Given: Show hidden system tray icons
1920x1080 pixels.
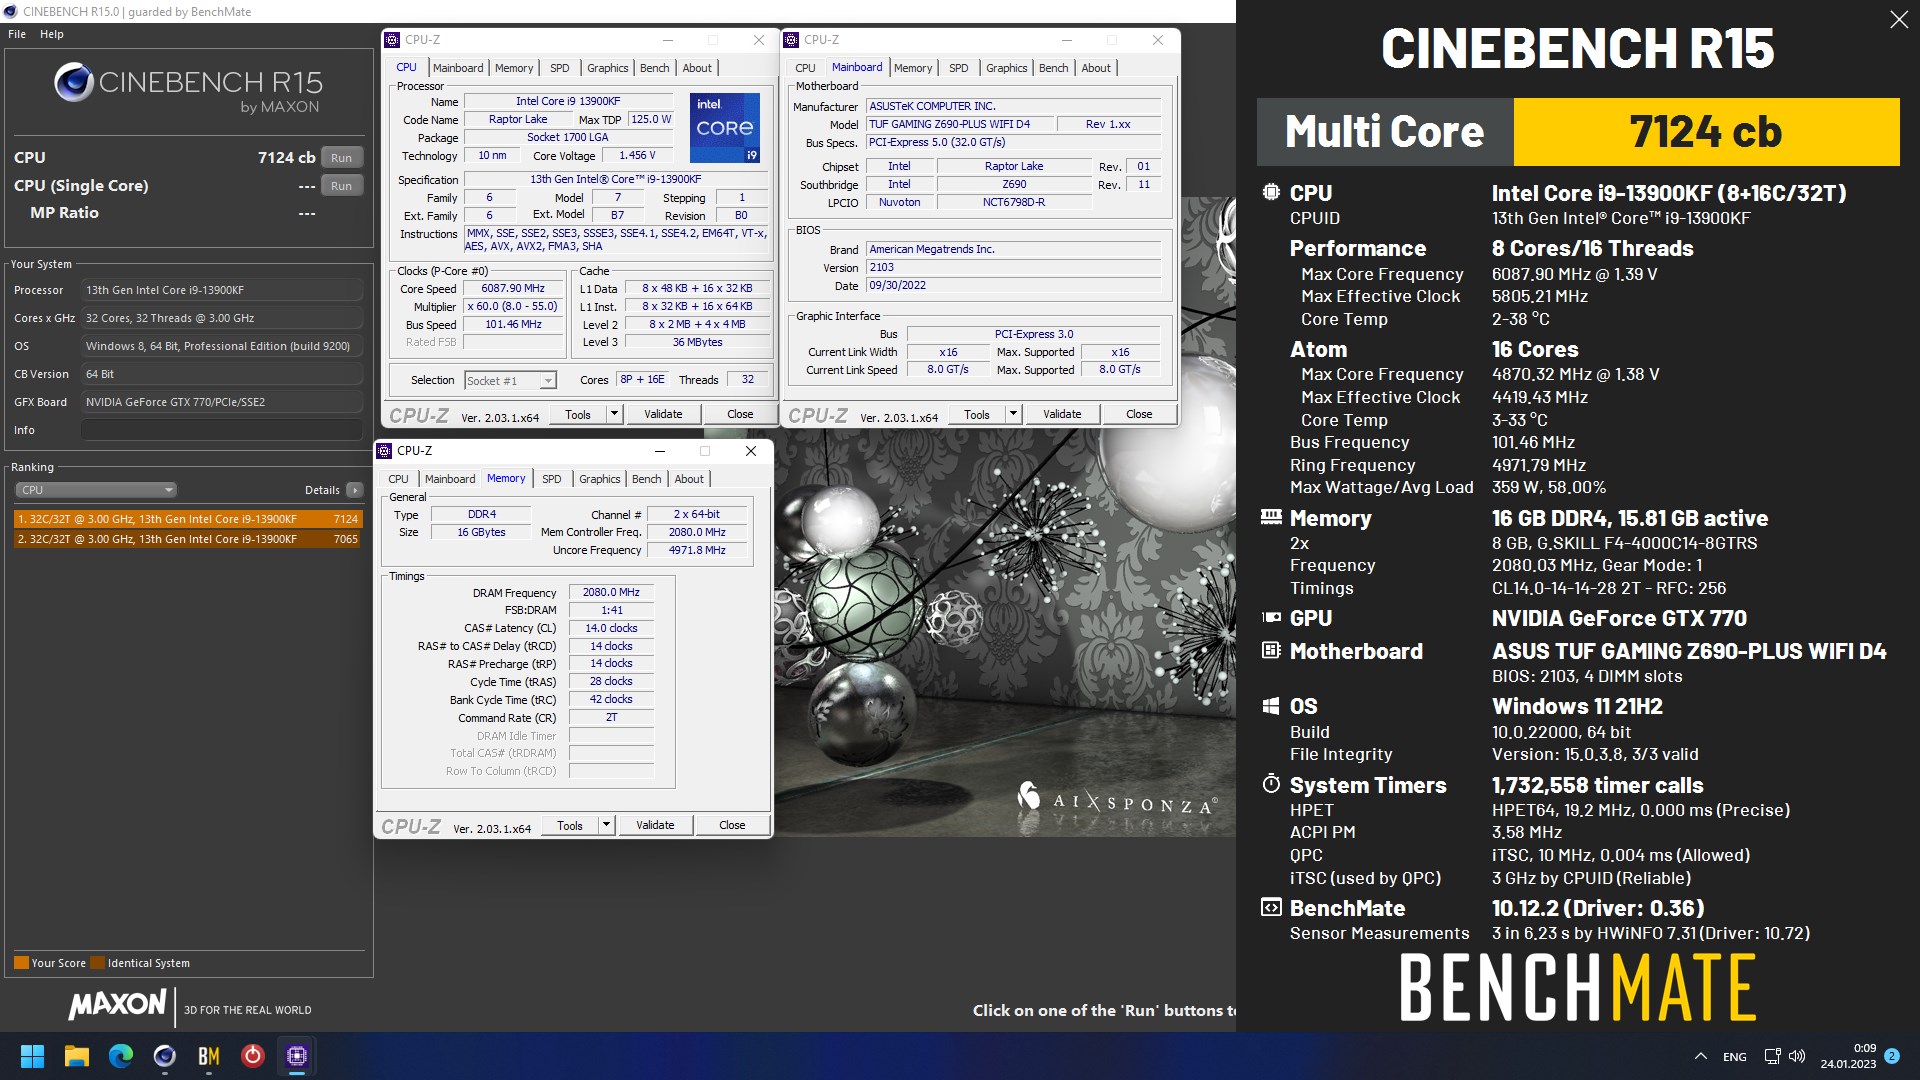Looking at the screenshot, I should coord(1701,1056).
